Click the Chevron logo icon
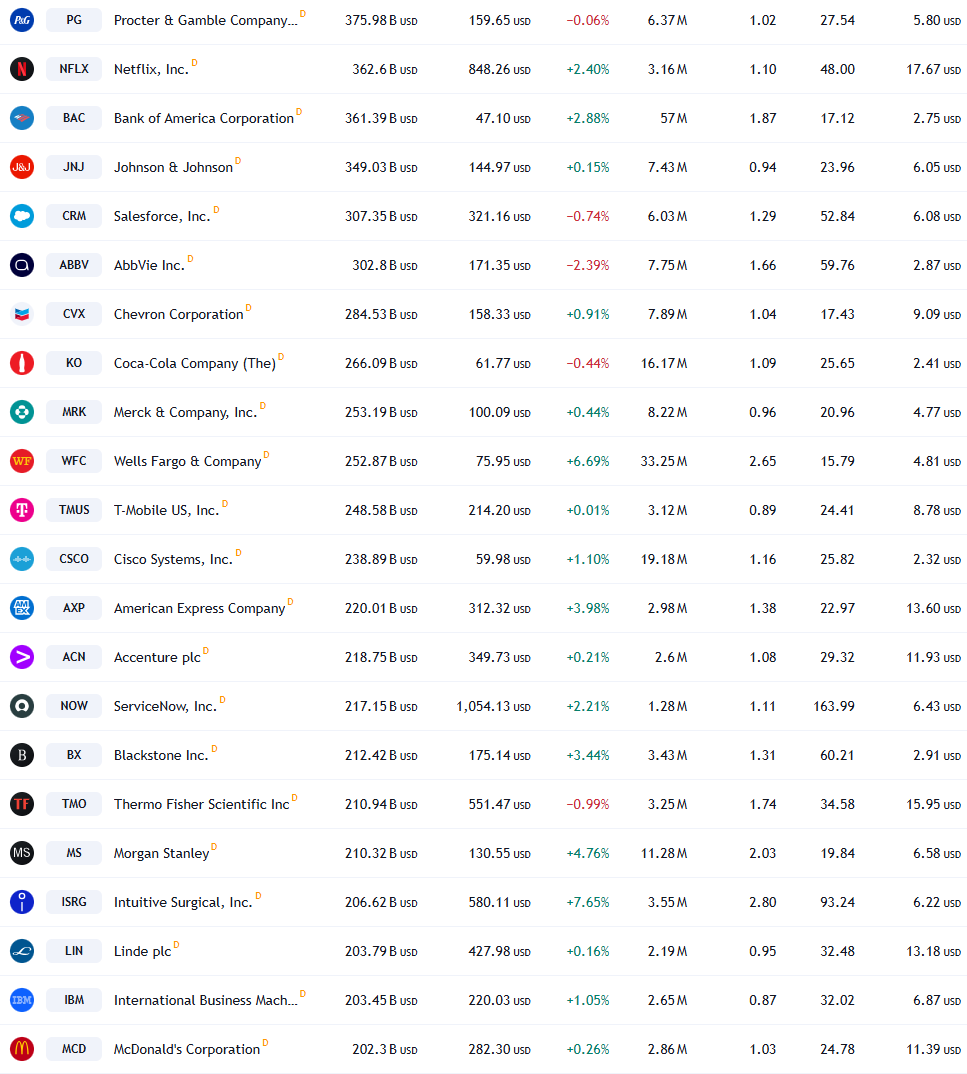 22,314
